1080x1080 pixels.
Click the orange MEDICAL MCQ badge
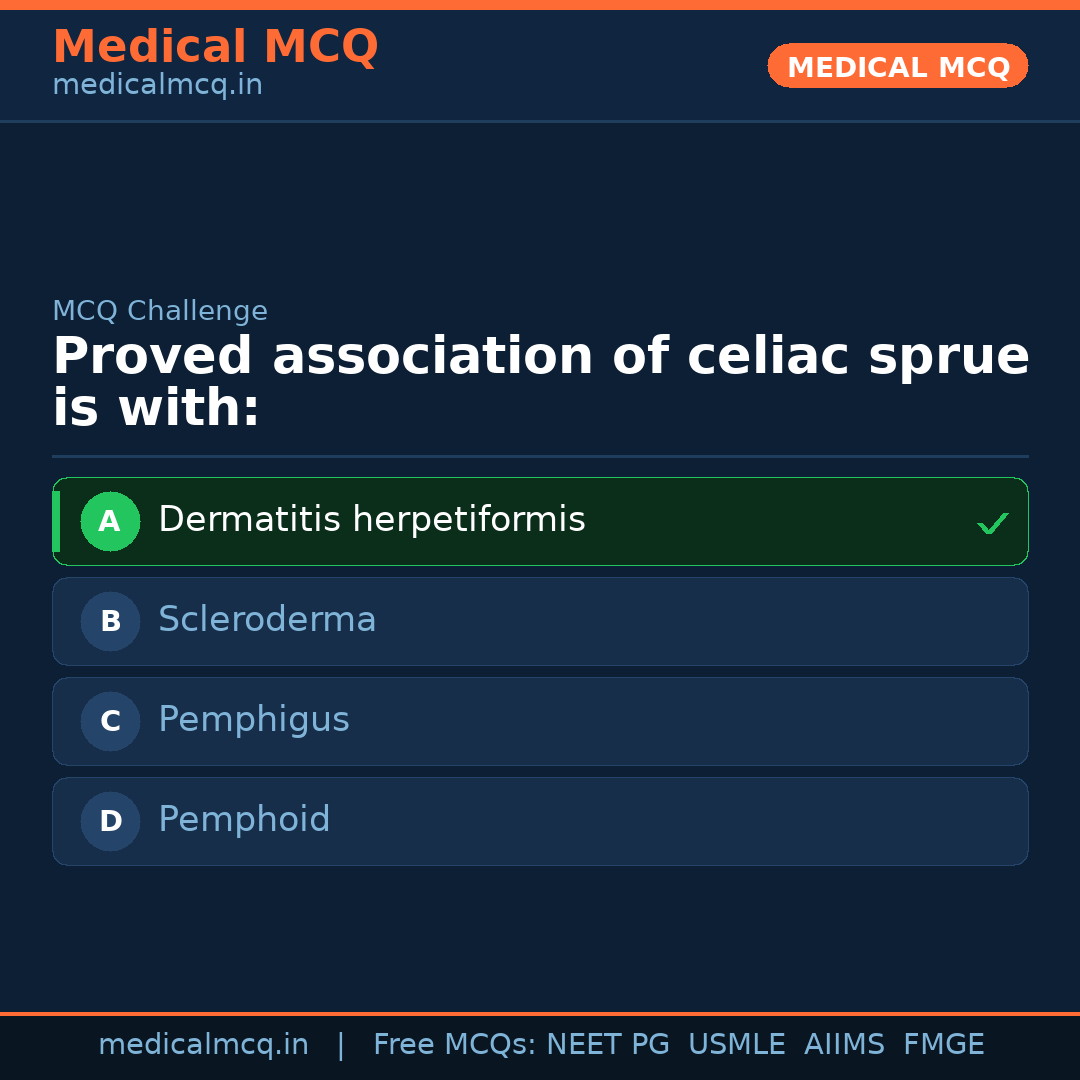[x=897, y=66]
